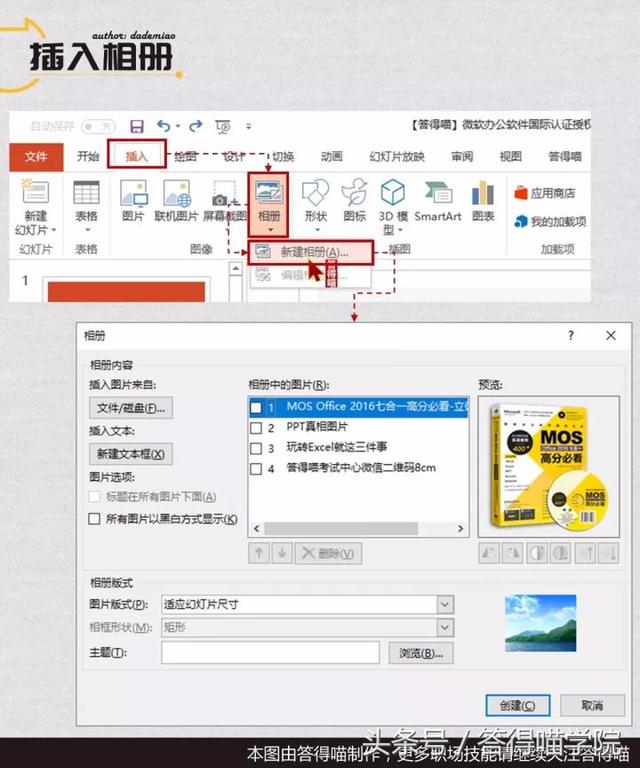Screen dimensions: 640x768
Task: Click the Redo arrow icon
Action: [x=196, y=126]
